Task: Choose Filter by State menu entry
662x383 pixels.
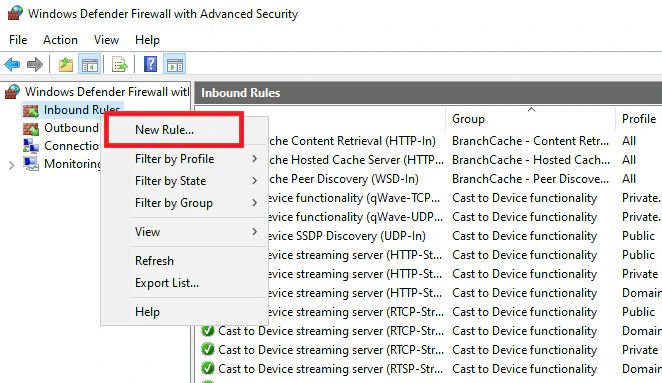Action: [x=184, y=181]
